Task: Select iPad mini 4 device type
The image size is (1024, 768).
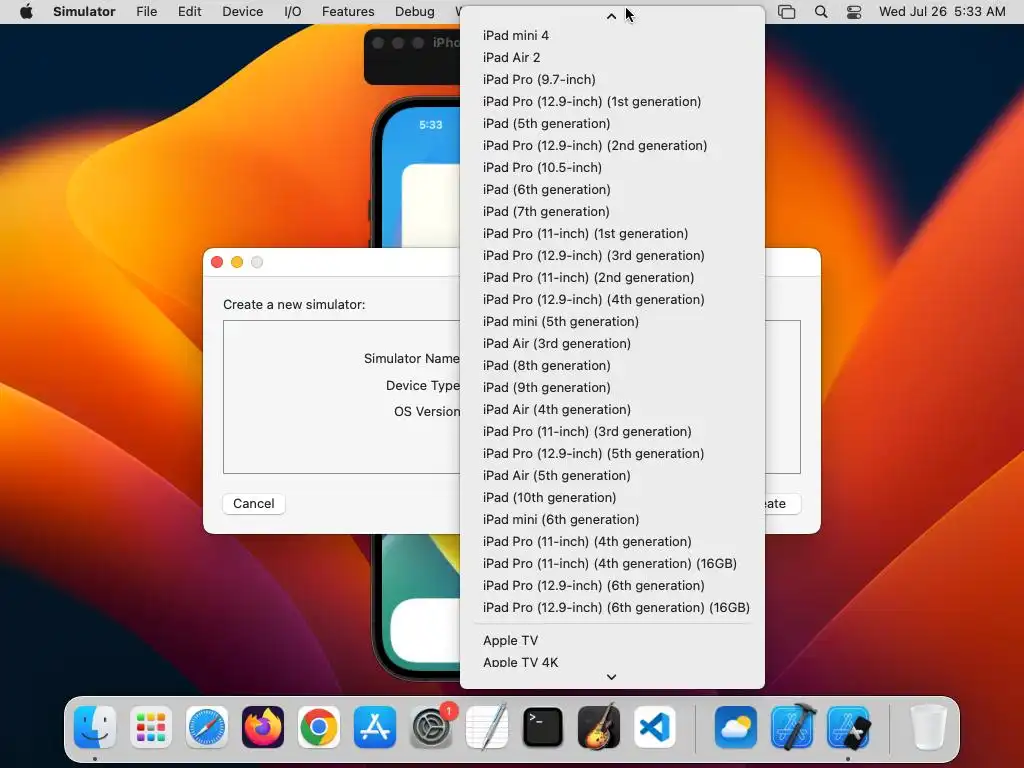Action: [613, 35]
